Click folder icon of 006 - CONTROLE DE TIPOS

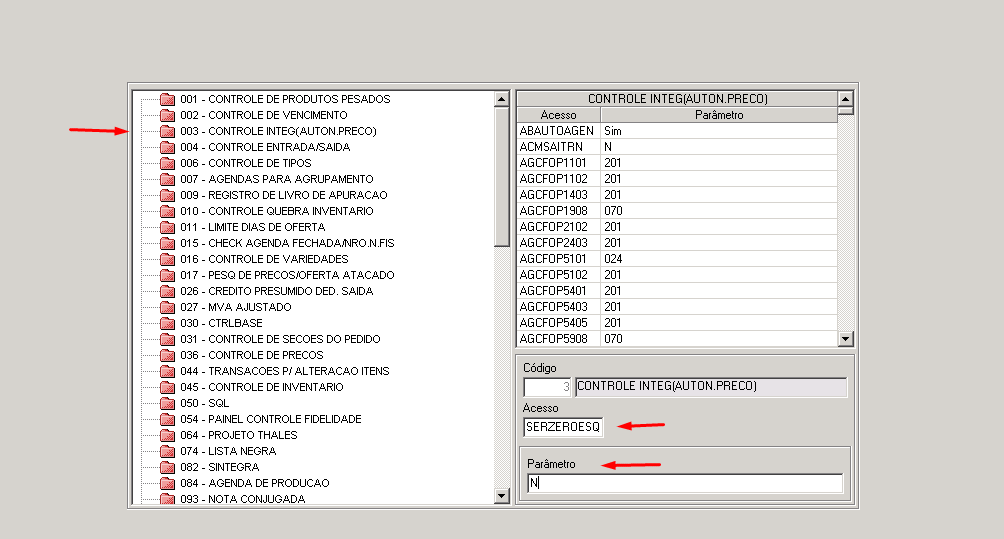[x=167, y=163]
